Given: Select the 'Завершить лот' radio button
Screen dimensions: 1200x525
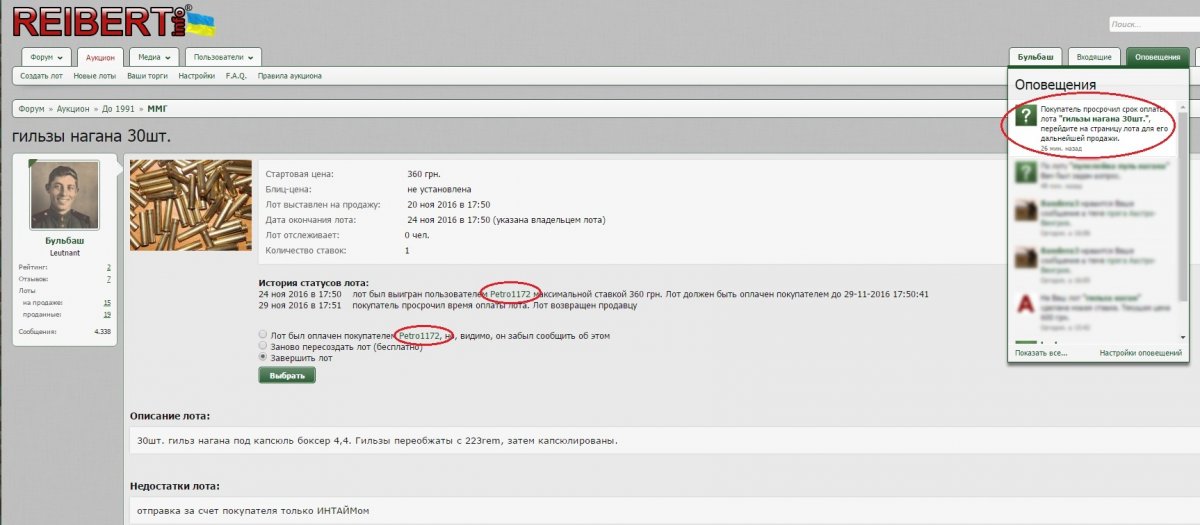Looking at the screenshot, I should pos(263,357).
